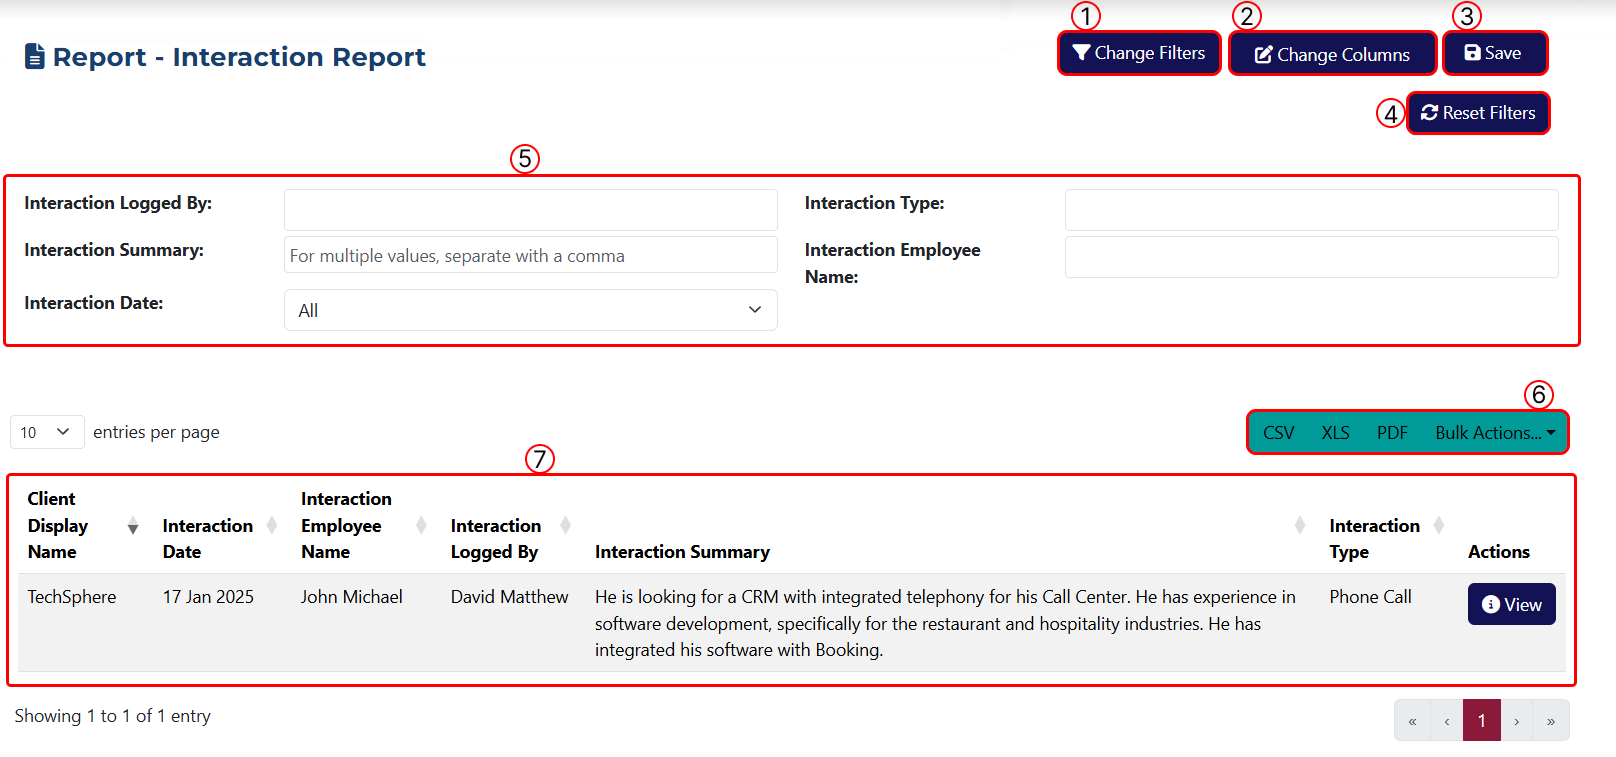The height and width of the screenshot is (757, 1616).
Task: Jump to the last page of results
Action: (1550, 720)
